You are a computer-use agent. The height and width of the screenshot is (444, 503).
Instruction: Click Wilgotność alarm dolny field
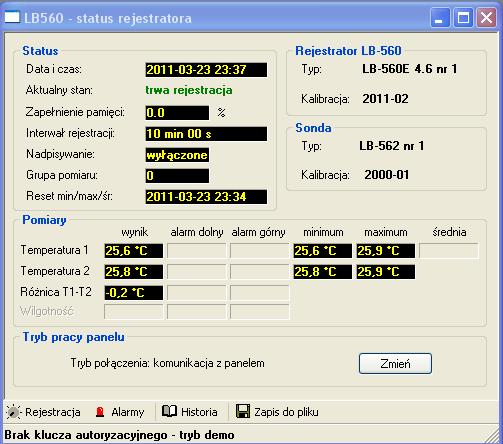(197, 312)
